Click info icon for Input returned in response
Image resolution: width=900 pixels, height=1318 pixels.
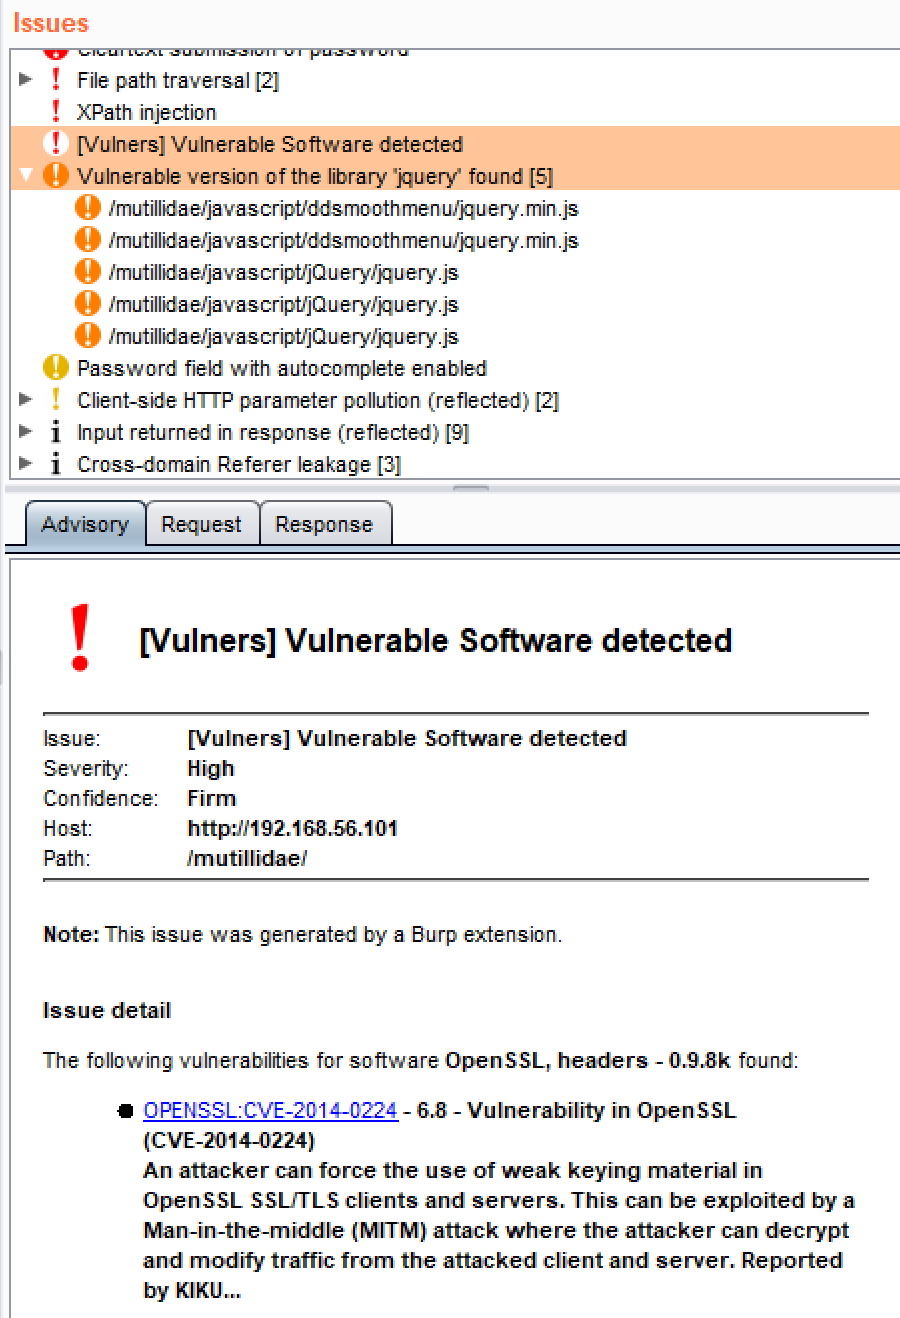pyautogui.click(x=56, y=432)
